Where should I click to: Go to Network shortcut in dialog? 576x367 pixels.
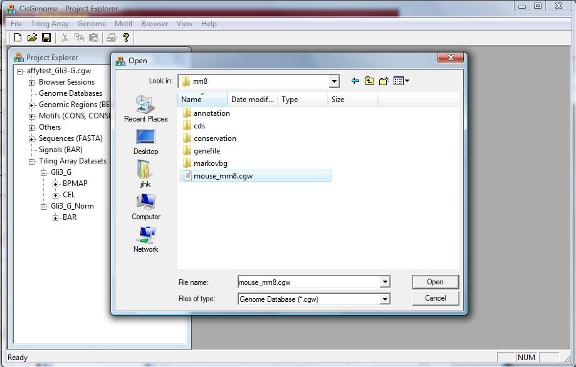click(146, 240)
